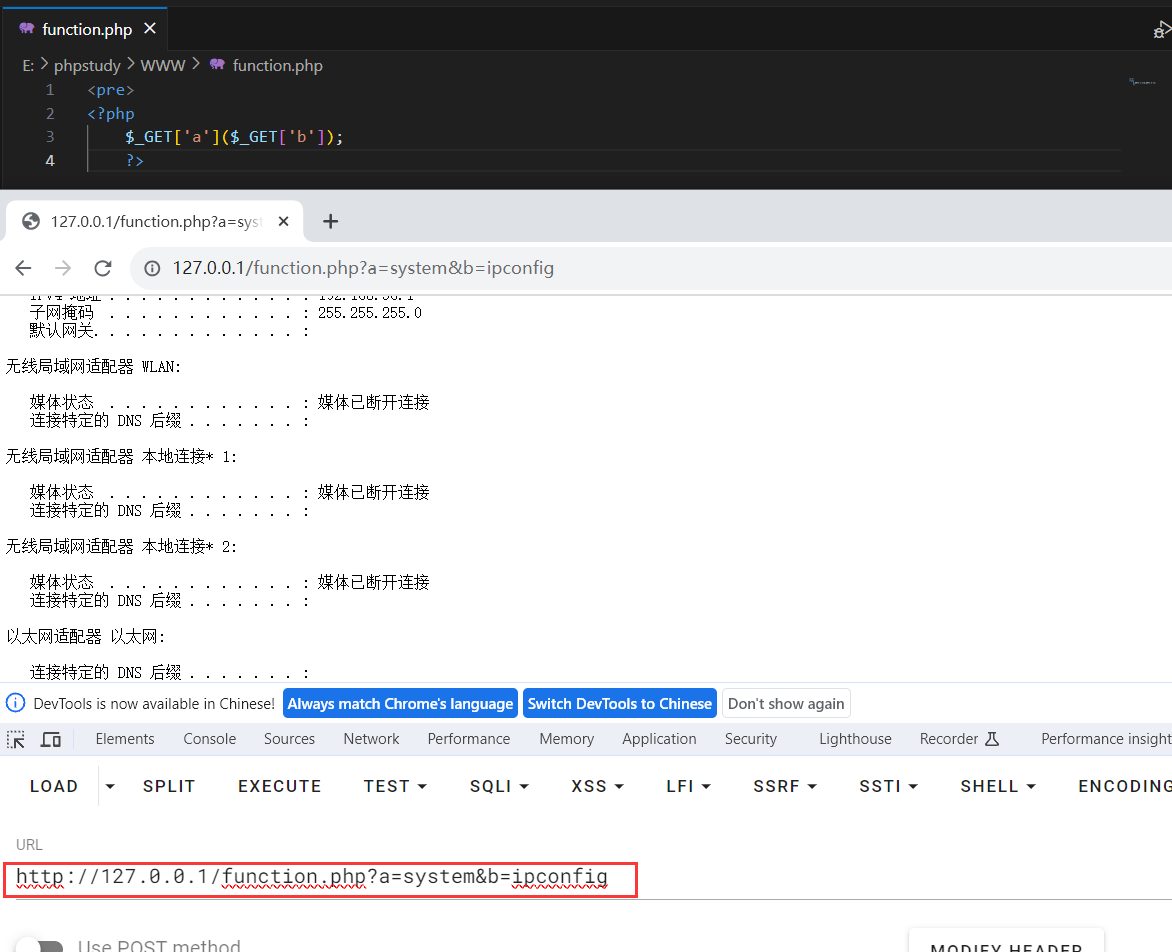This screenshot has width=1172, height=952.
Task: View site information icon in address bar
Action: 152,268
